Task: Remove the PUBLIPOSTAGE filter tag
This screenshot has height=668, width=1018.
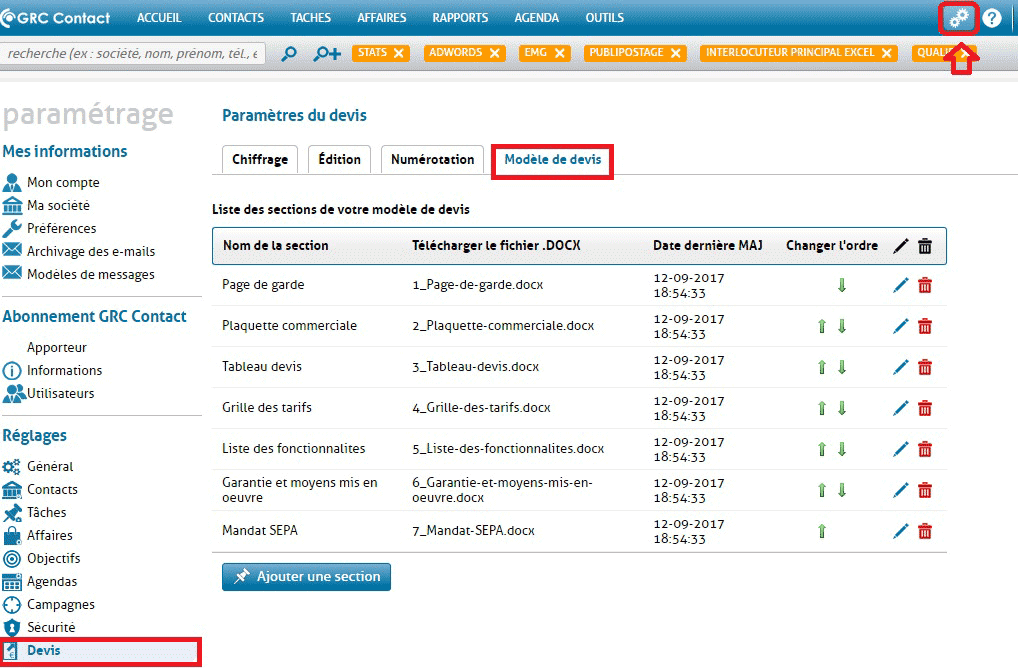Action: pyautogui.click(x=676, y=53)
